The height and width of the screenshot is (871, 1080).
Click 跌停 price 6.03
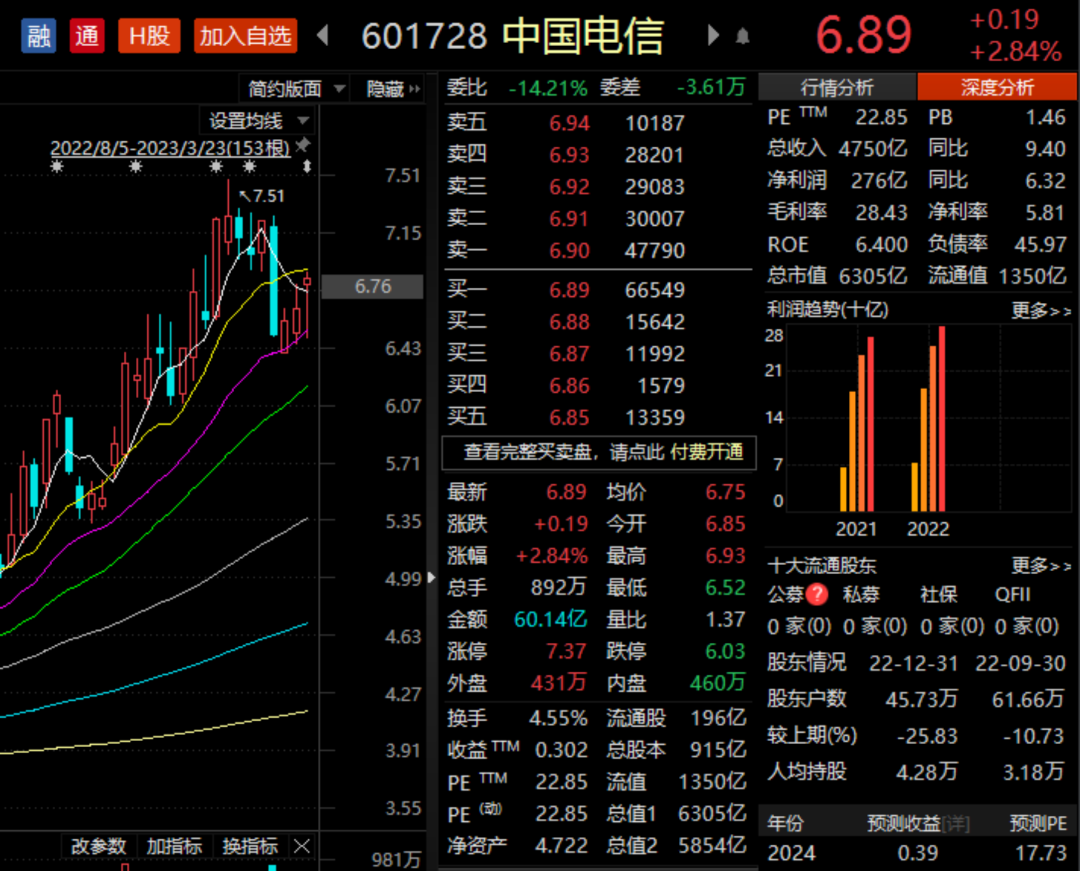coord(725,651)
